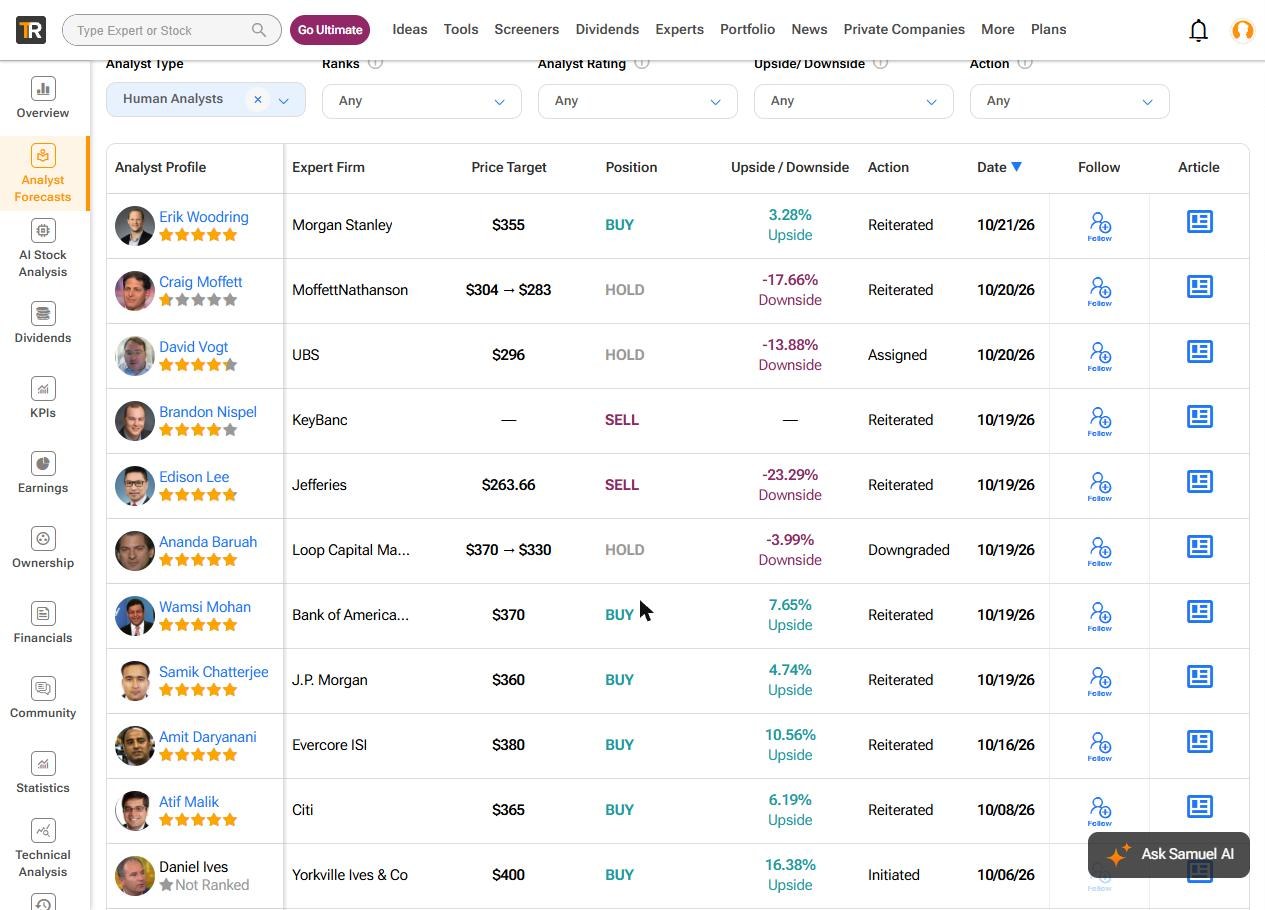The height and width of the screenshot is (910, 1265).
Task: Open Dividends in the sidebar
Action: click(43, 323)
